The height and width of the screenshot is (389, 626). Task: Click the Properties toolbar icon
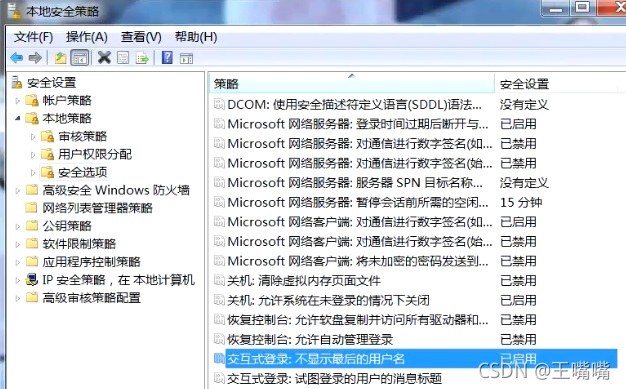(x=123, y=58)
